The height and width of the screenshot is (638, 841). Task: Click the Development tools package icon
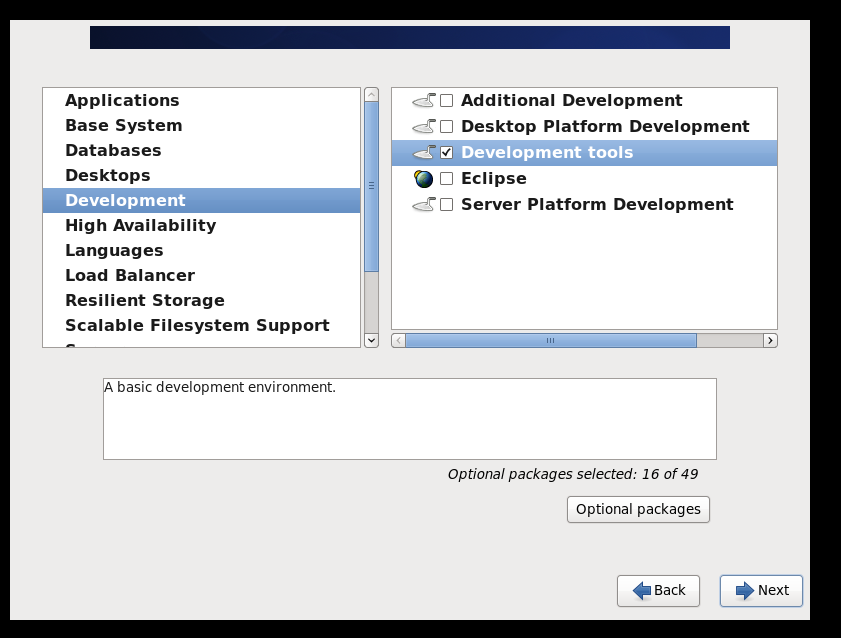pyautogui.click(x=424, y=152)
